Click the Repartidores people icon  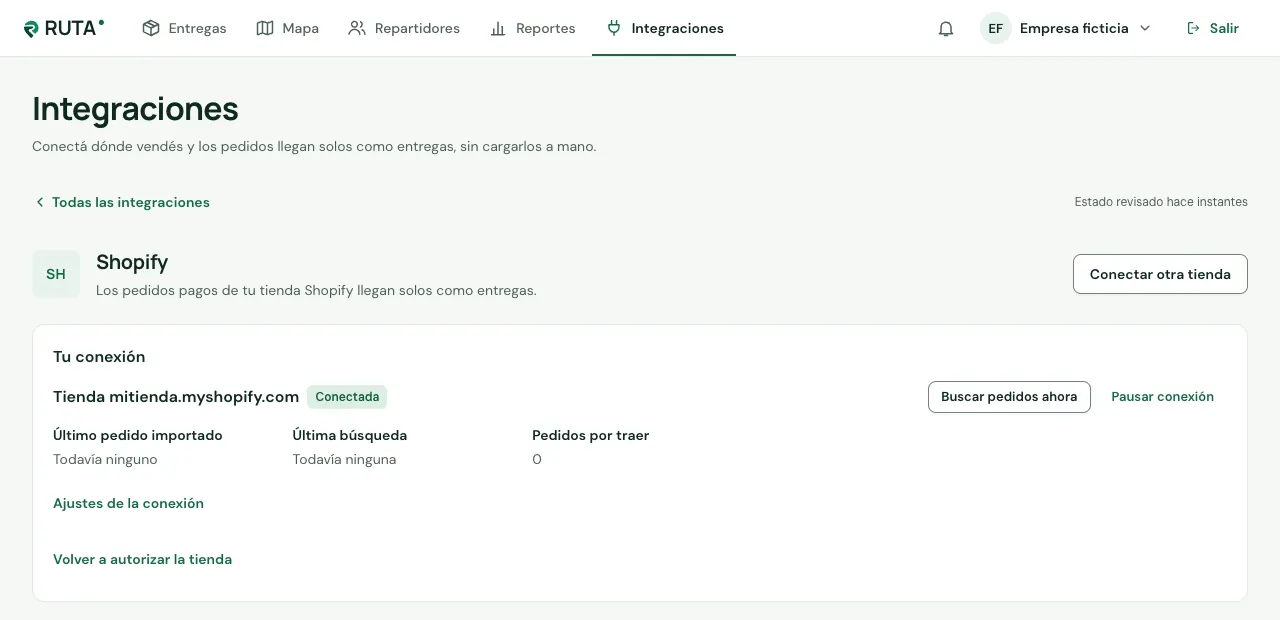(357, 28)
